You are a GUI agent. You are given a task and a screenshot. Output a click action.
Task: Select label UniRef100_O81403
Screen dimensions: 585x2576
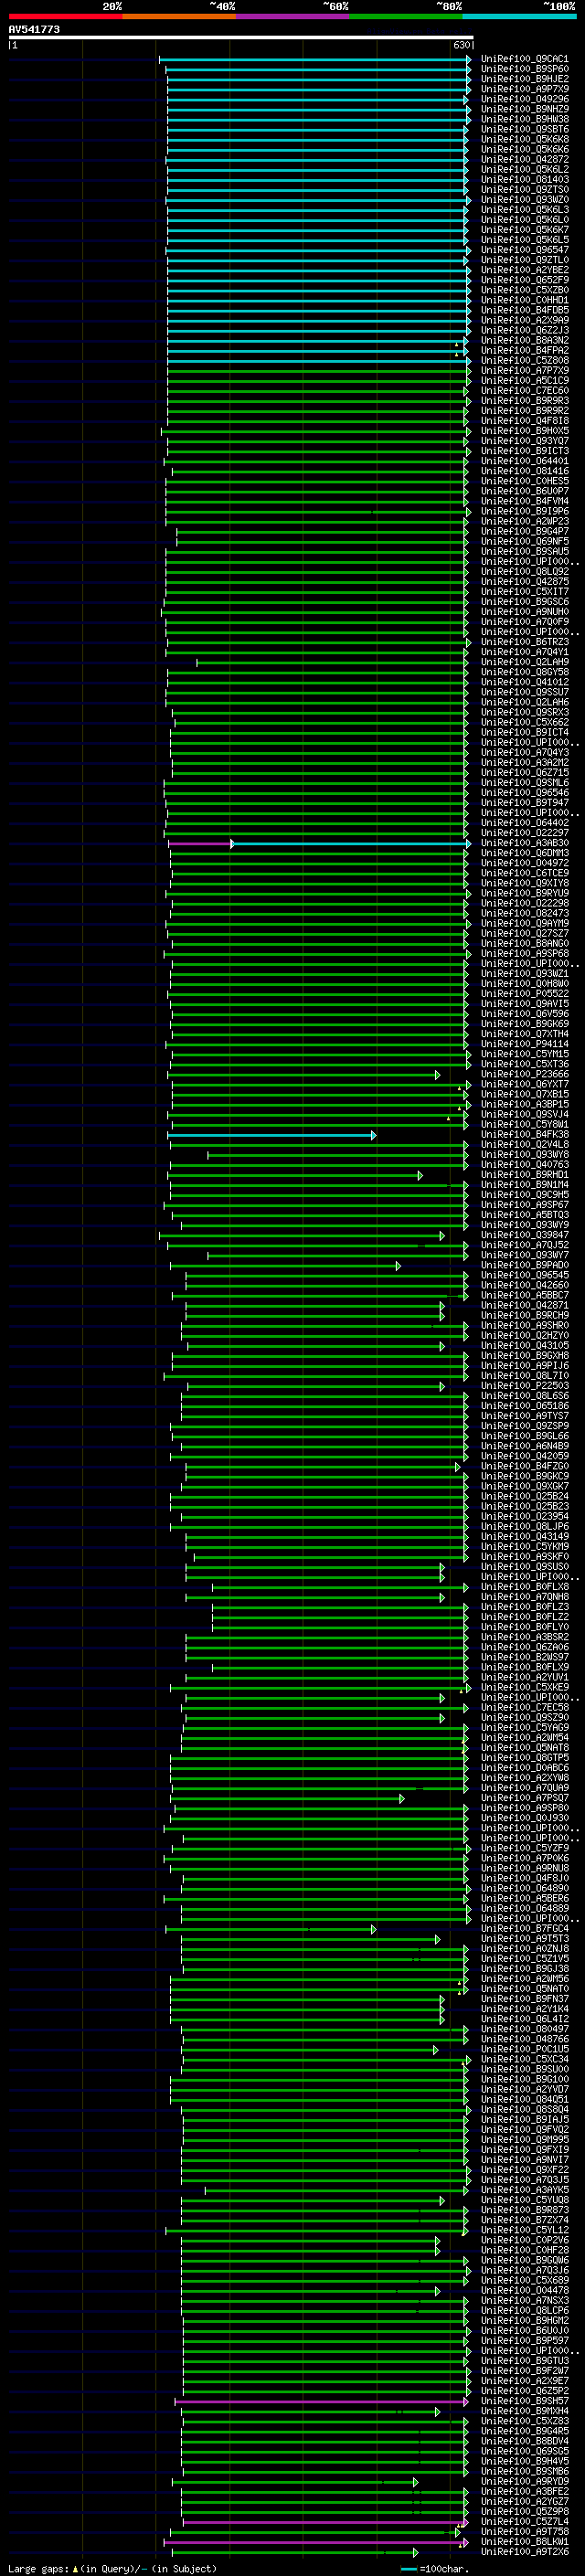[x=524, y=180]
